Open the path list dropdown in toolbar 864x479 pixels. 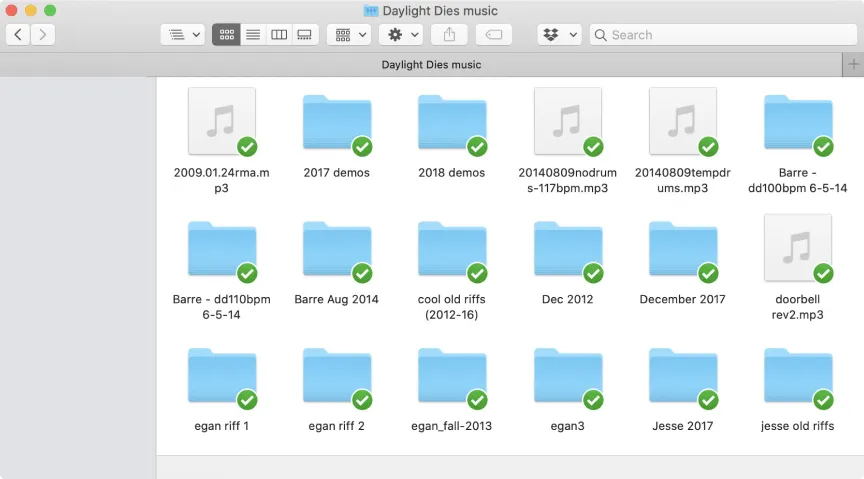tap(183, 35)
